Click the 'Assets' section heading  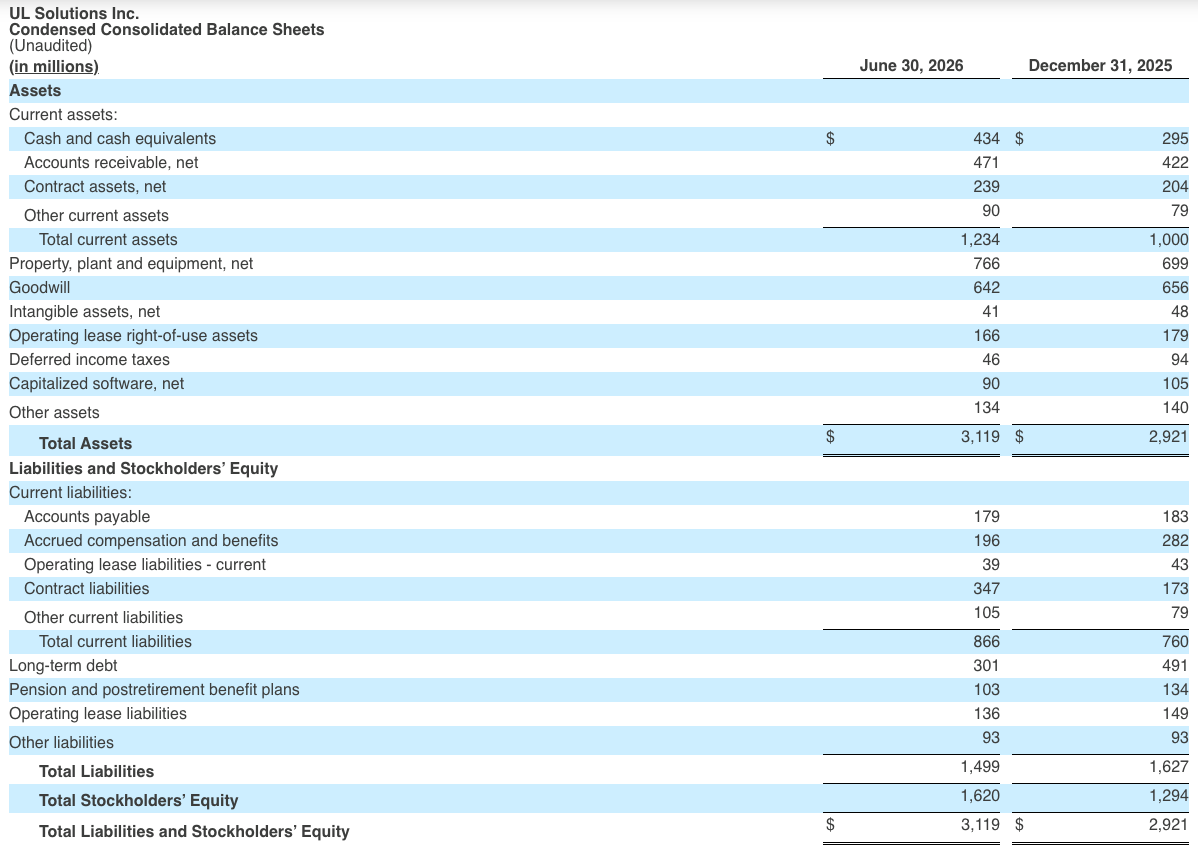point(35,91)
